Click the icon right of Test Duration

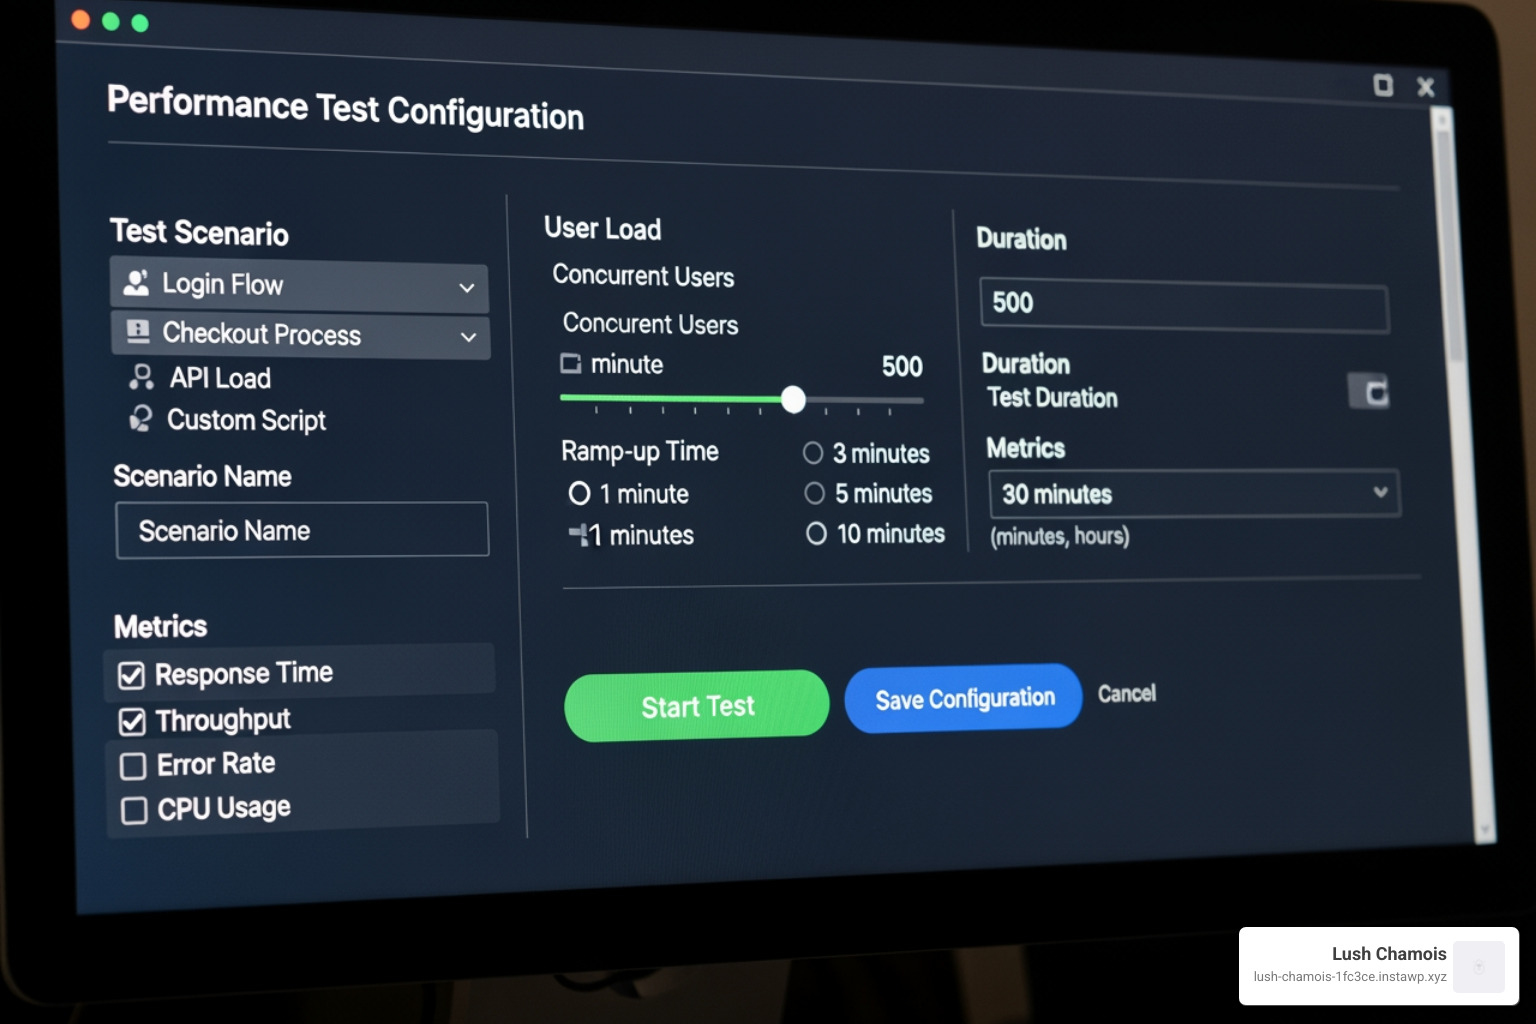[x=1369, y=392]
